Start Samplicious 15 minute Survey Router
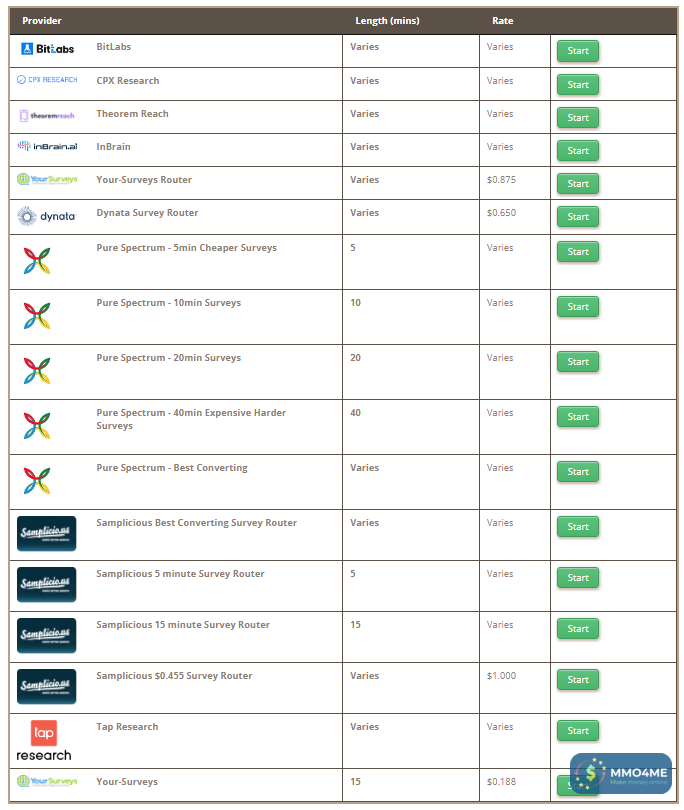 click(x=578, y=629)
